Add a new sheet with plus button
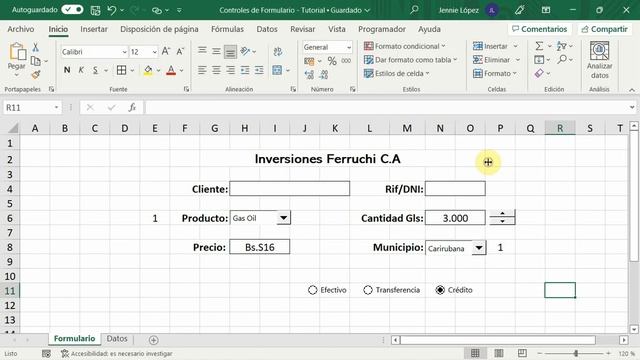640x360 pixels. [x=153, y=340]
